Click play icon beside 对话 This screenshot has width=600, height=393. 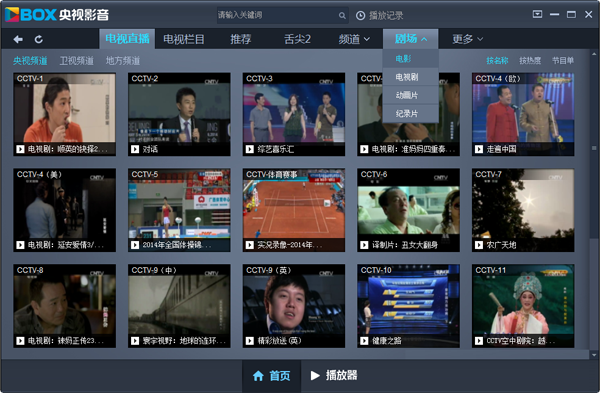135,149
